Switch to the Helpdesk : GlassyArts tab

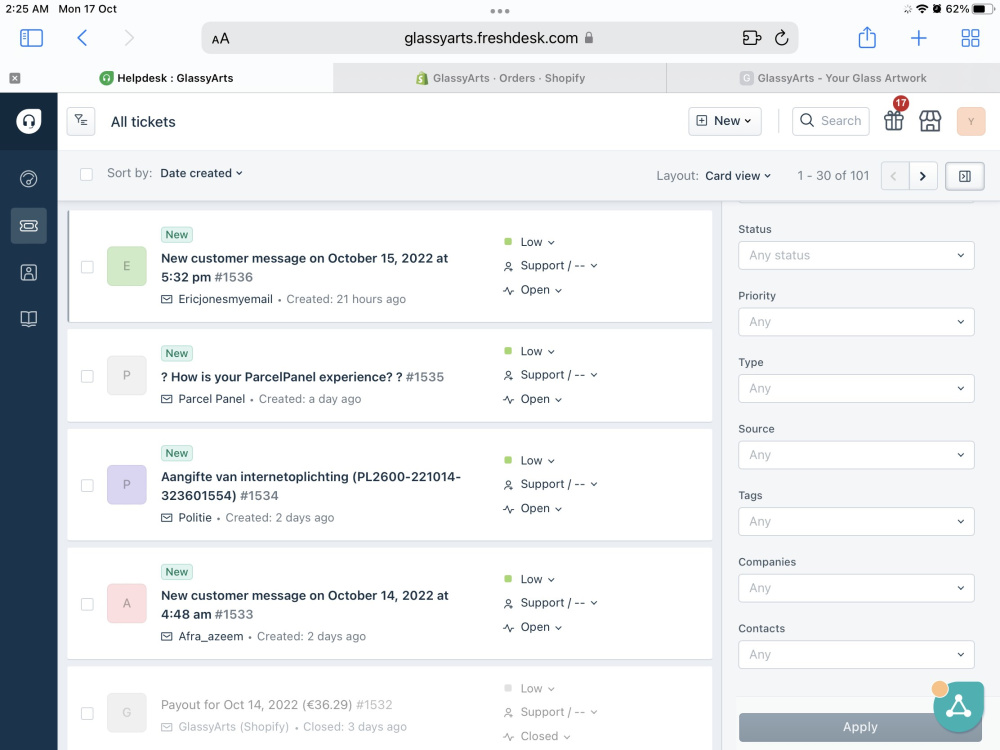(166, 78)
